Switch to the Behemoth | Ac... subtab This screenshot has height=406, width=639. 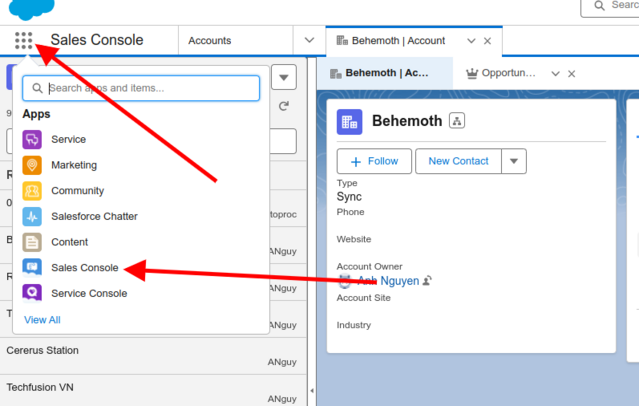tap(385, 73)
